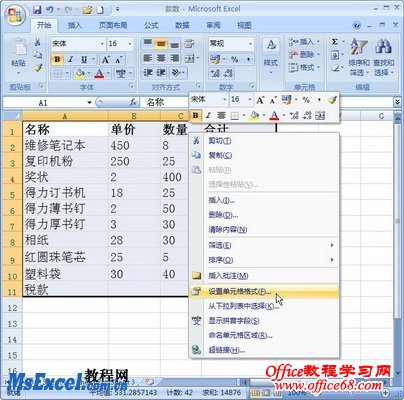
Task: Choose 插入批注(M) in context menu
Action: [x=264, y=276]
